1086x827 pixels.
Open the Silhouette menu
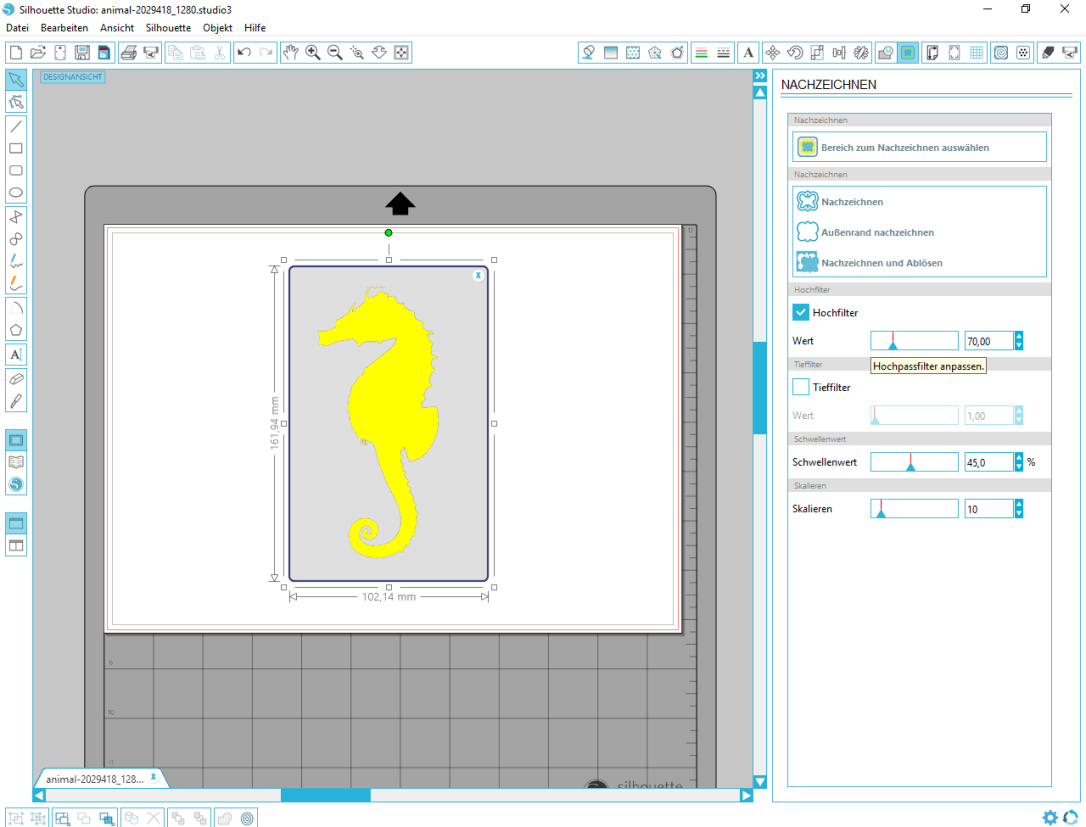(x=167, y=27)
